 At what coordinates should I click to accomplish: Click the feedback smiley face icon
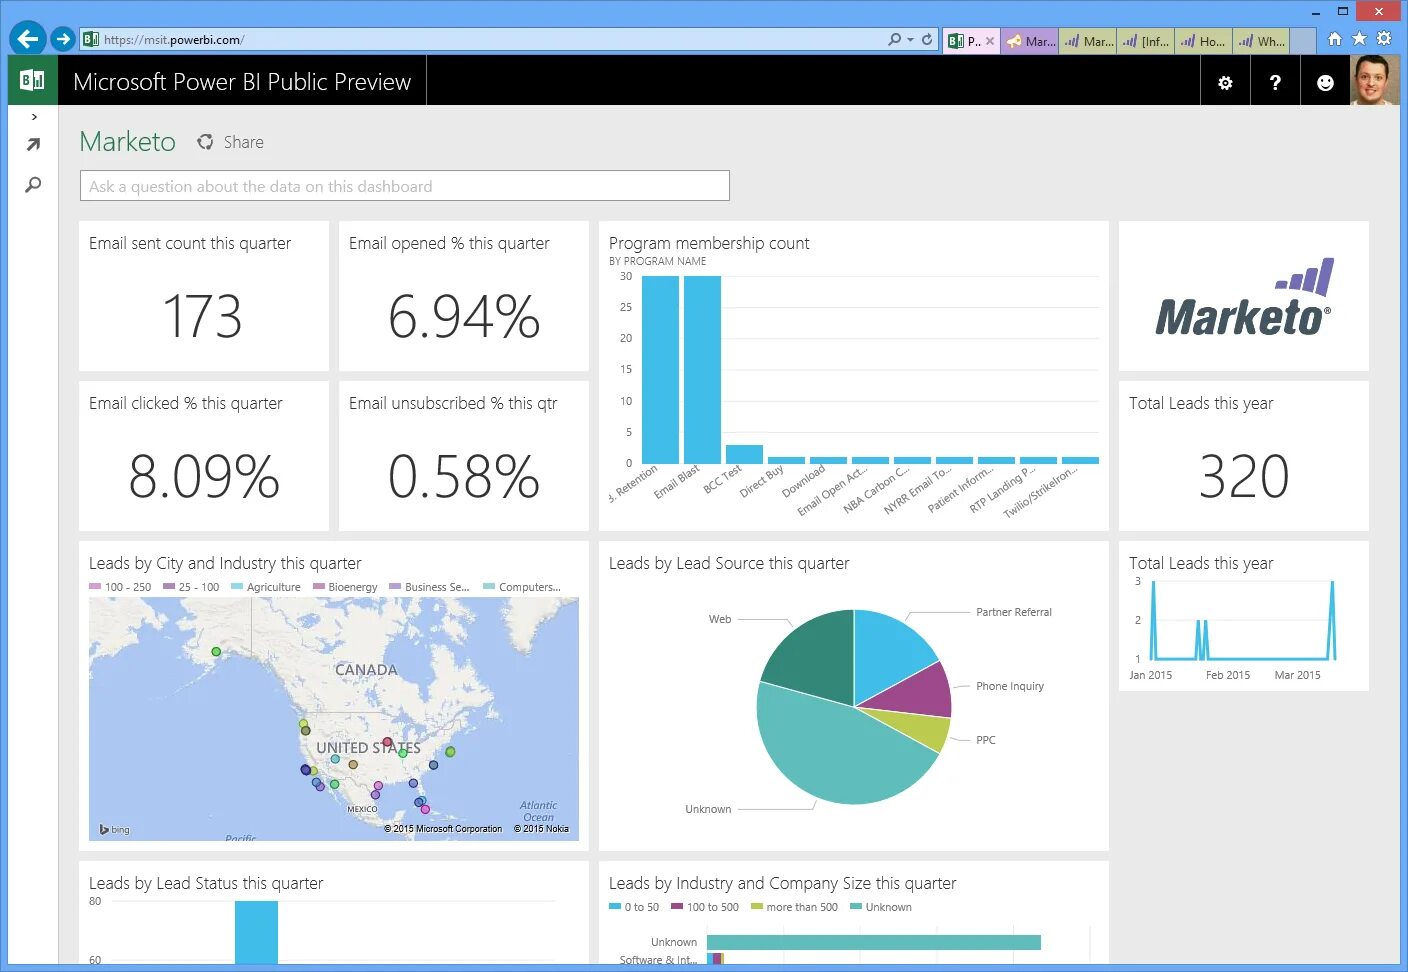(1325, 82)
